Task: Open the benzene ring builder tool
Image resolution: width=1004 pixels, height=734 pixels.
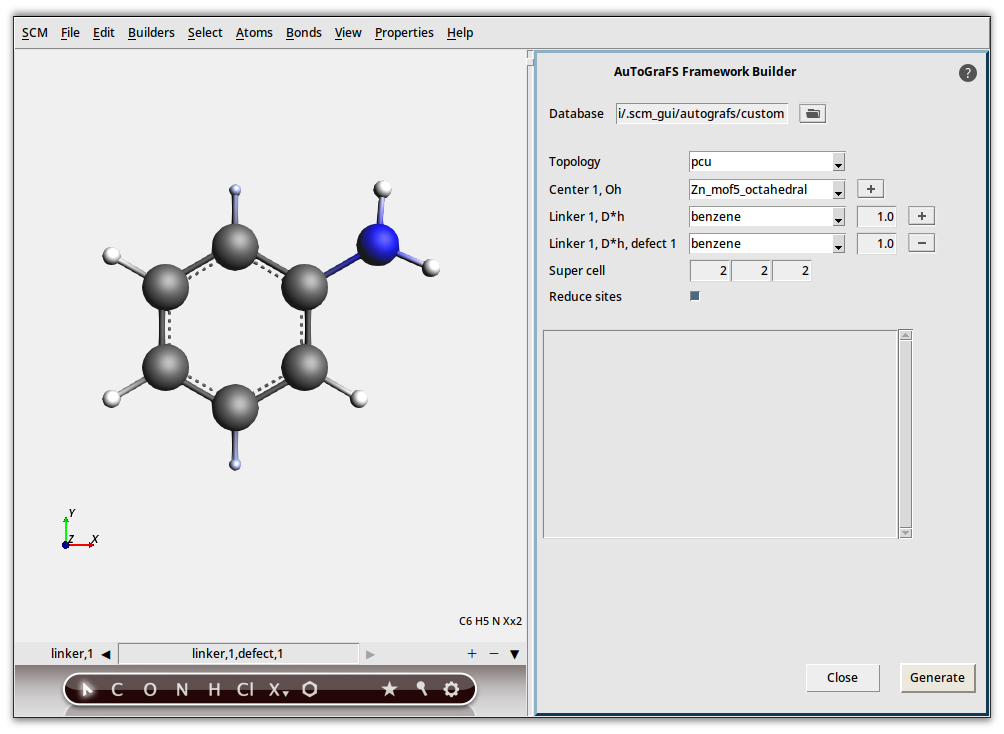Action: pos(310,689)
